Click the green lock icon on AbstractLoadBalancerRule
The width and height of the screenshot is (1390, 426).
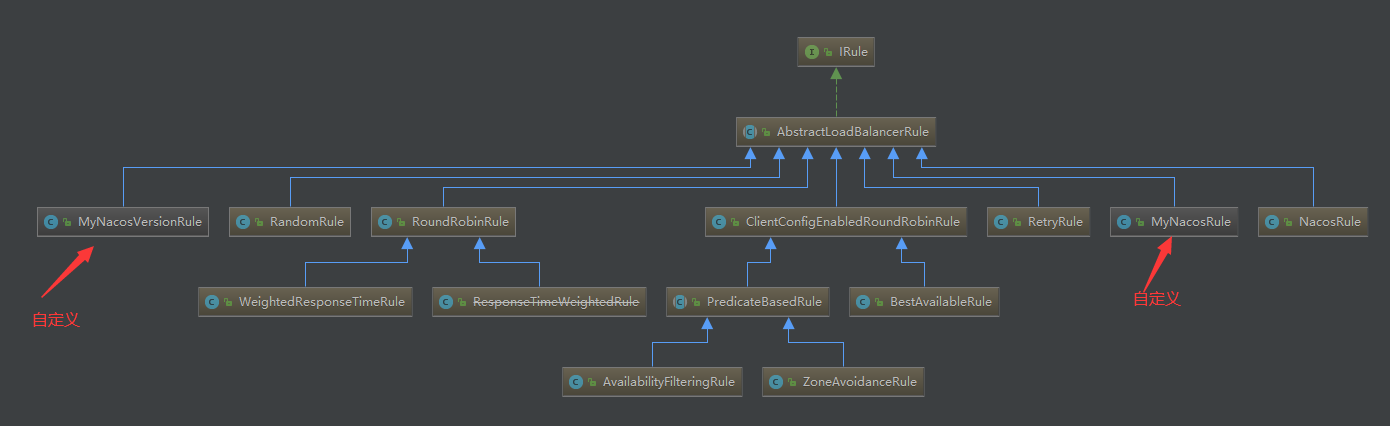[767, 132]
